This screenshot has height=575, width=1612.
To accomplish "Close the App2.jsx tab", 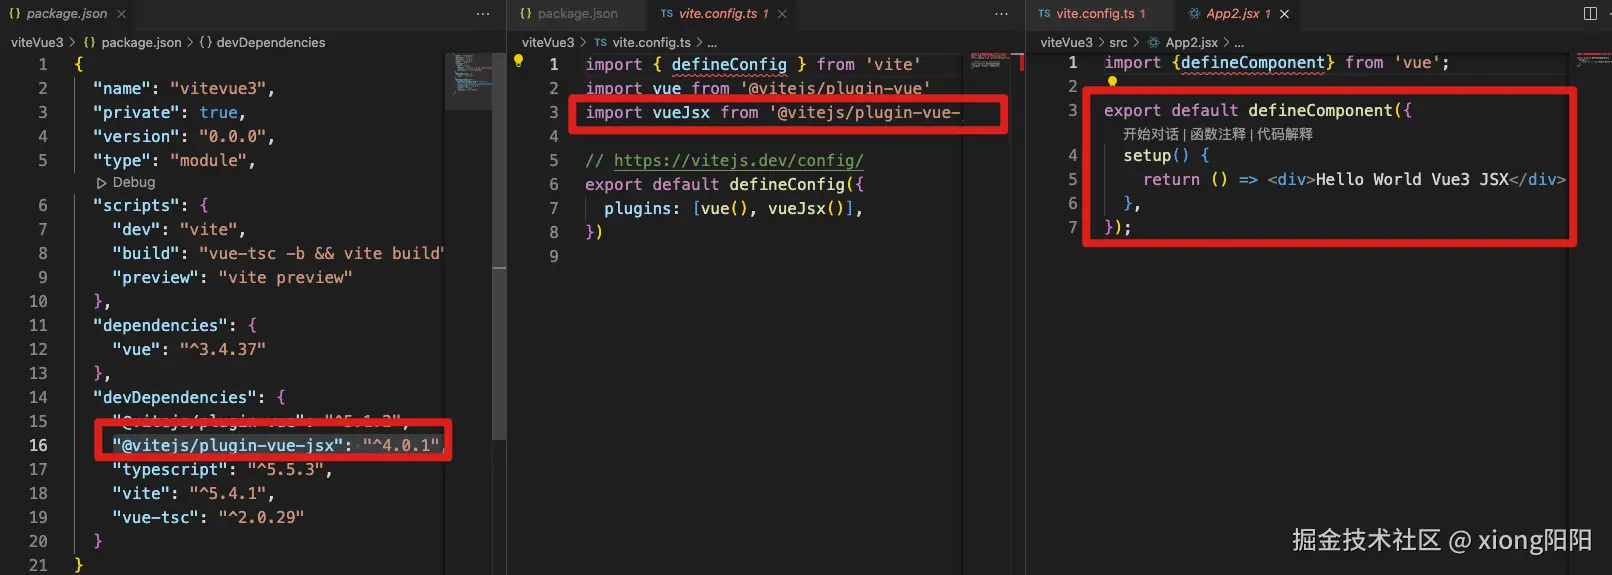I will click(x=1284, y=14).
